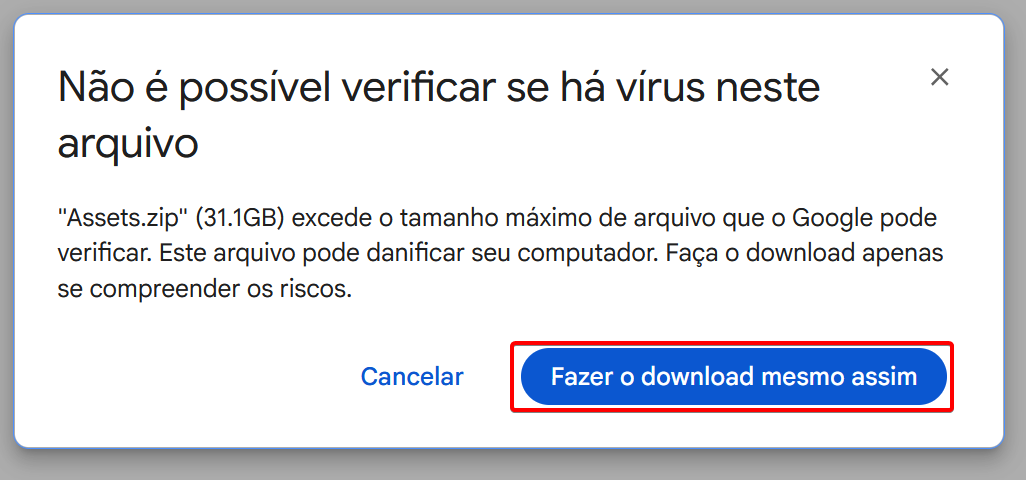Click "Faça o download apenas" text
The width and height of the screenshot is (1026, 480).
point(805,253)
